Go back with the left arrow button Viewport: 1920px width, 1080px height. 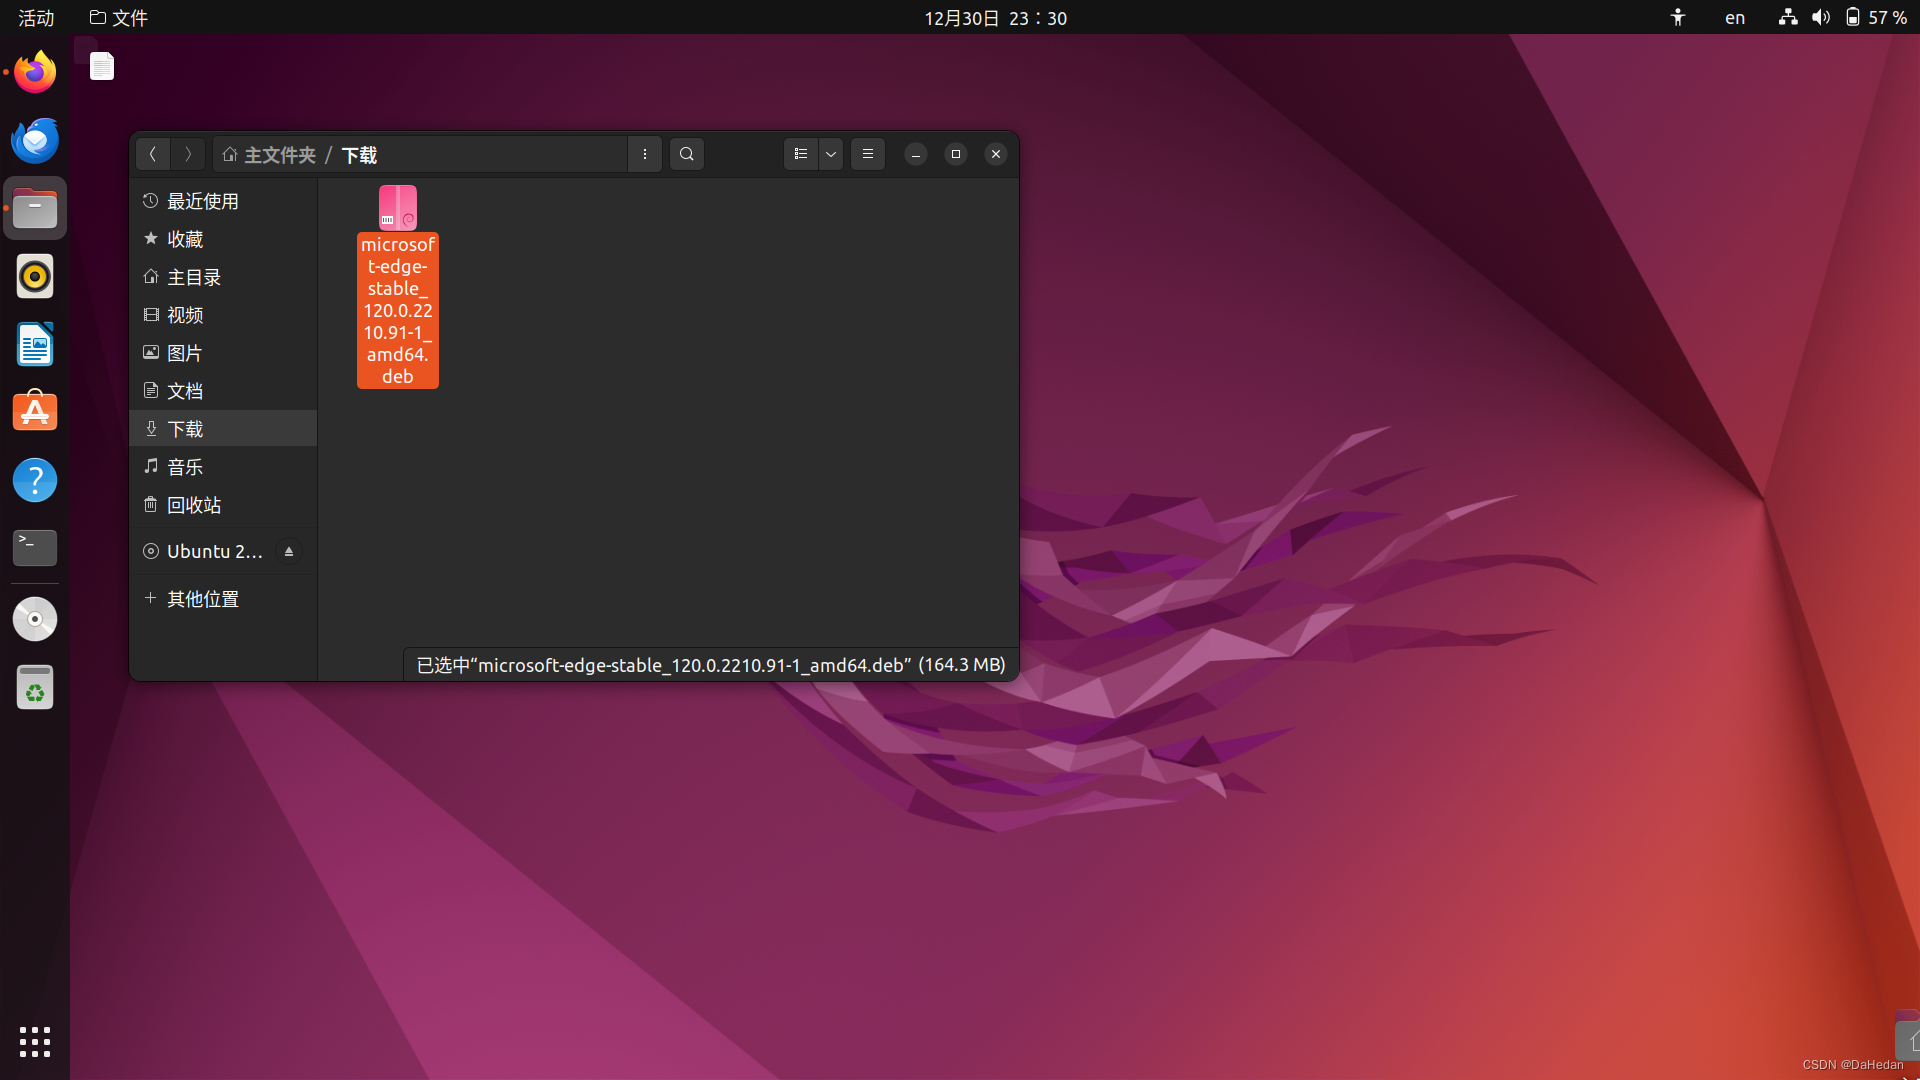(x=153, y=154)
